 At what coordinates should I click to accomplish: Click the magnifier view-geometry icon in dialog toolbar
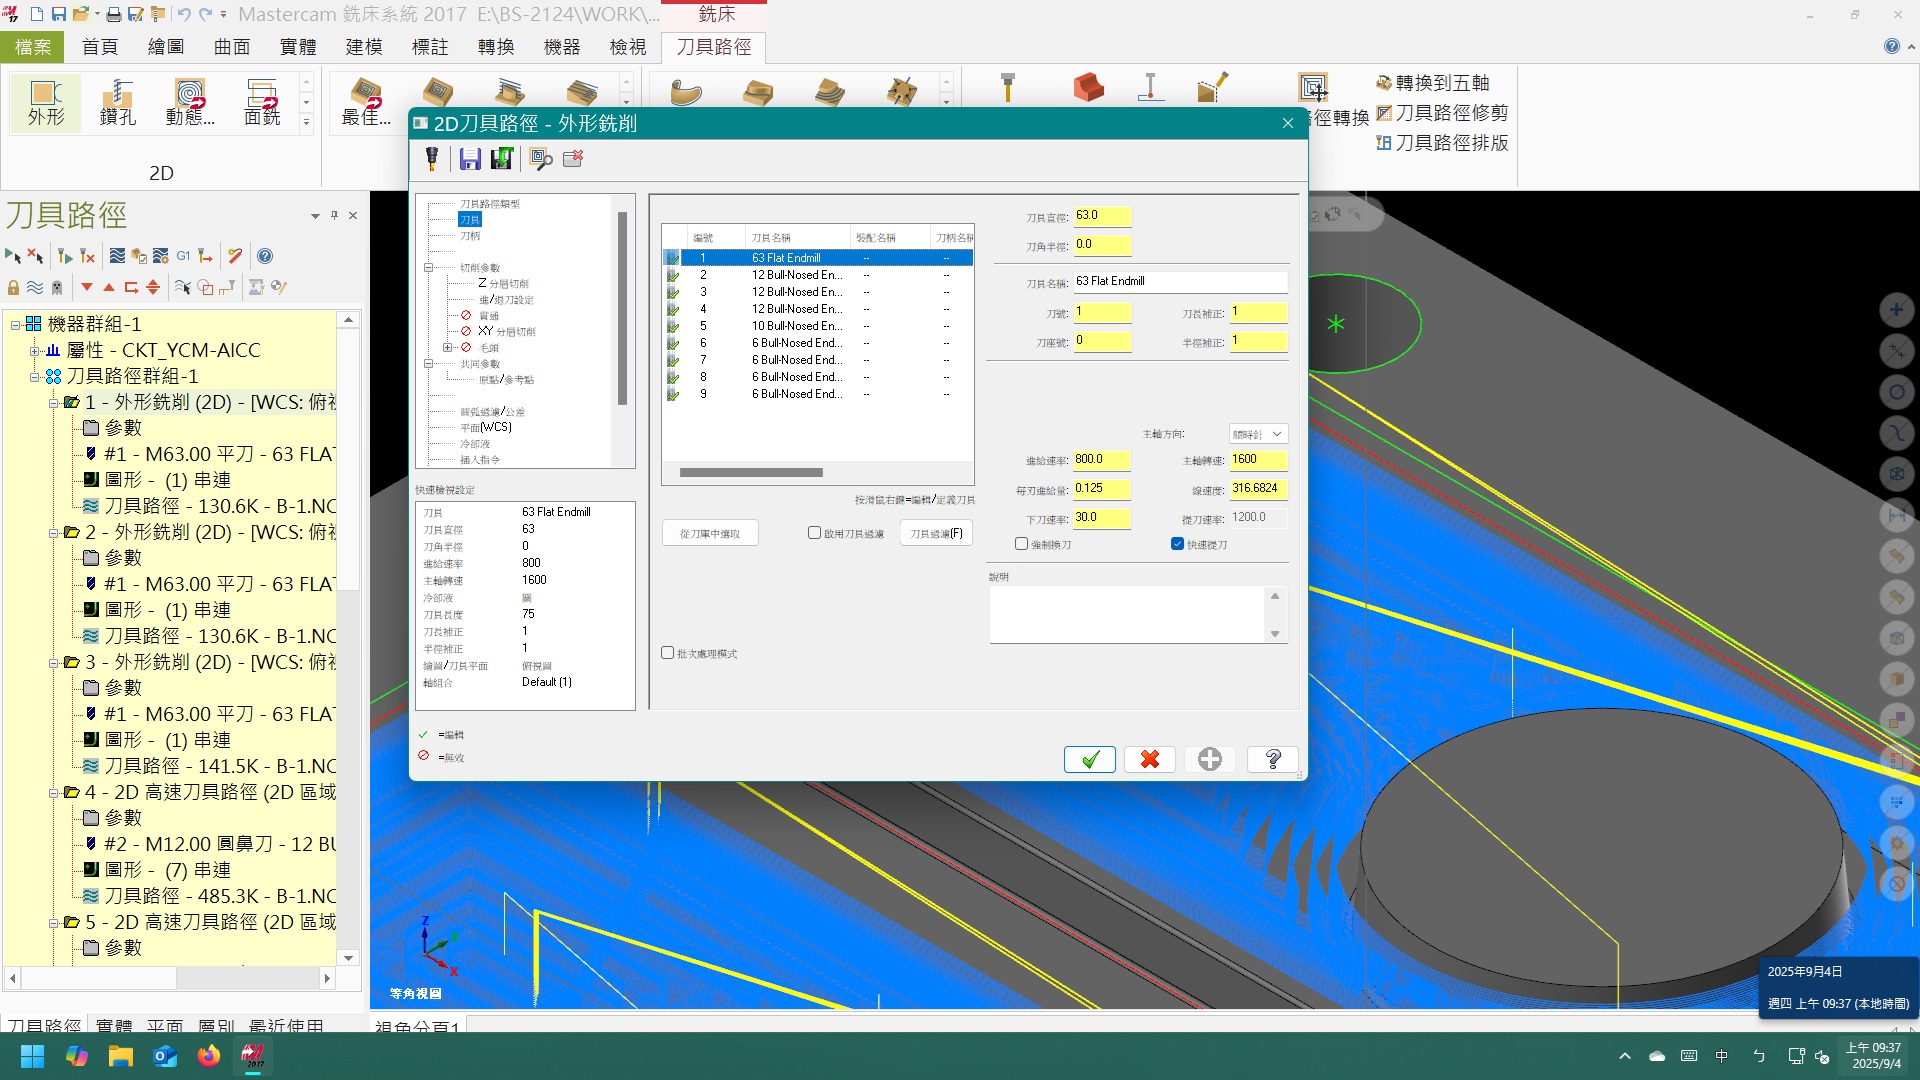541,159
